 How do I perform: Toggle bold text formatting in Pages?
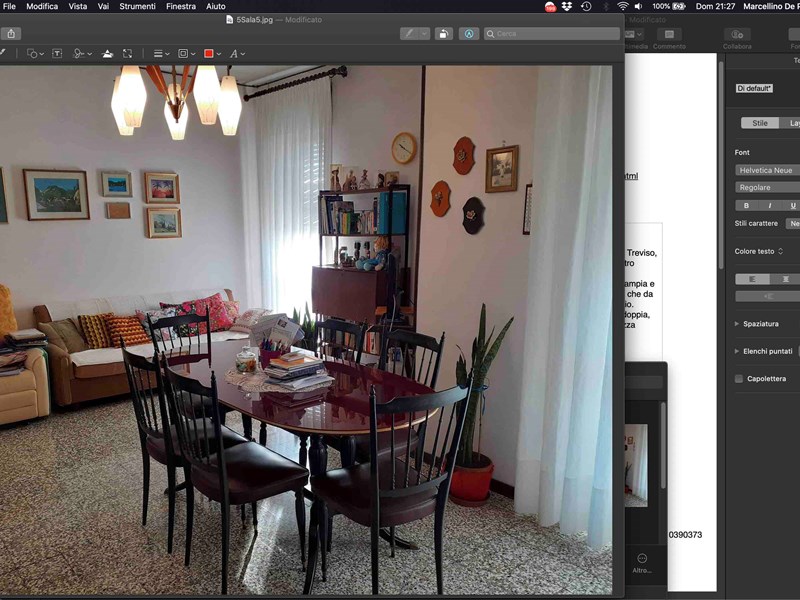click(746, 205)
